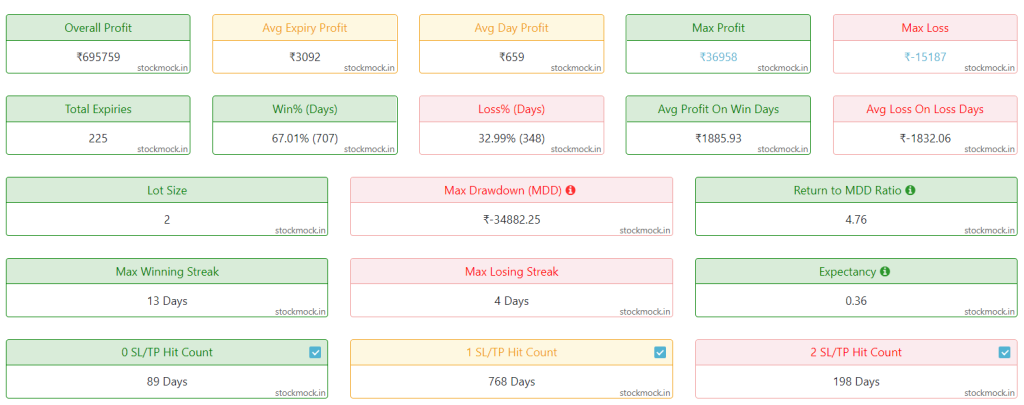This screenshot has height=405, width=1024.
Task: Select the Loss% value 32.99% (348)
Action: click(x=511, y=138)
